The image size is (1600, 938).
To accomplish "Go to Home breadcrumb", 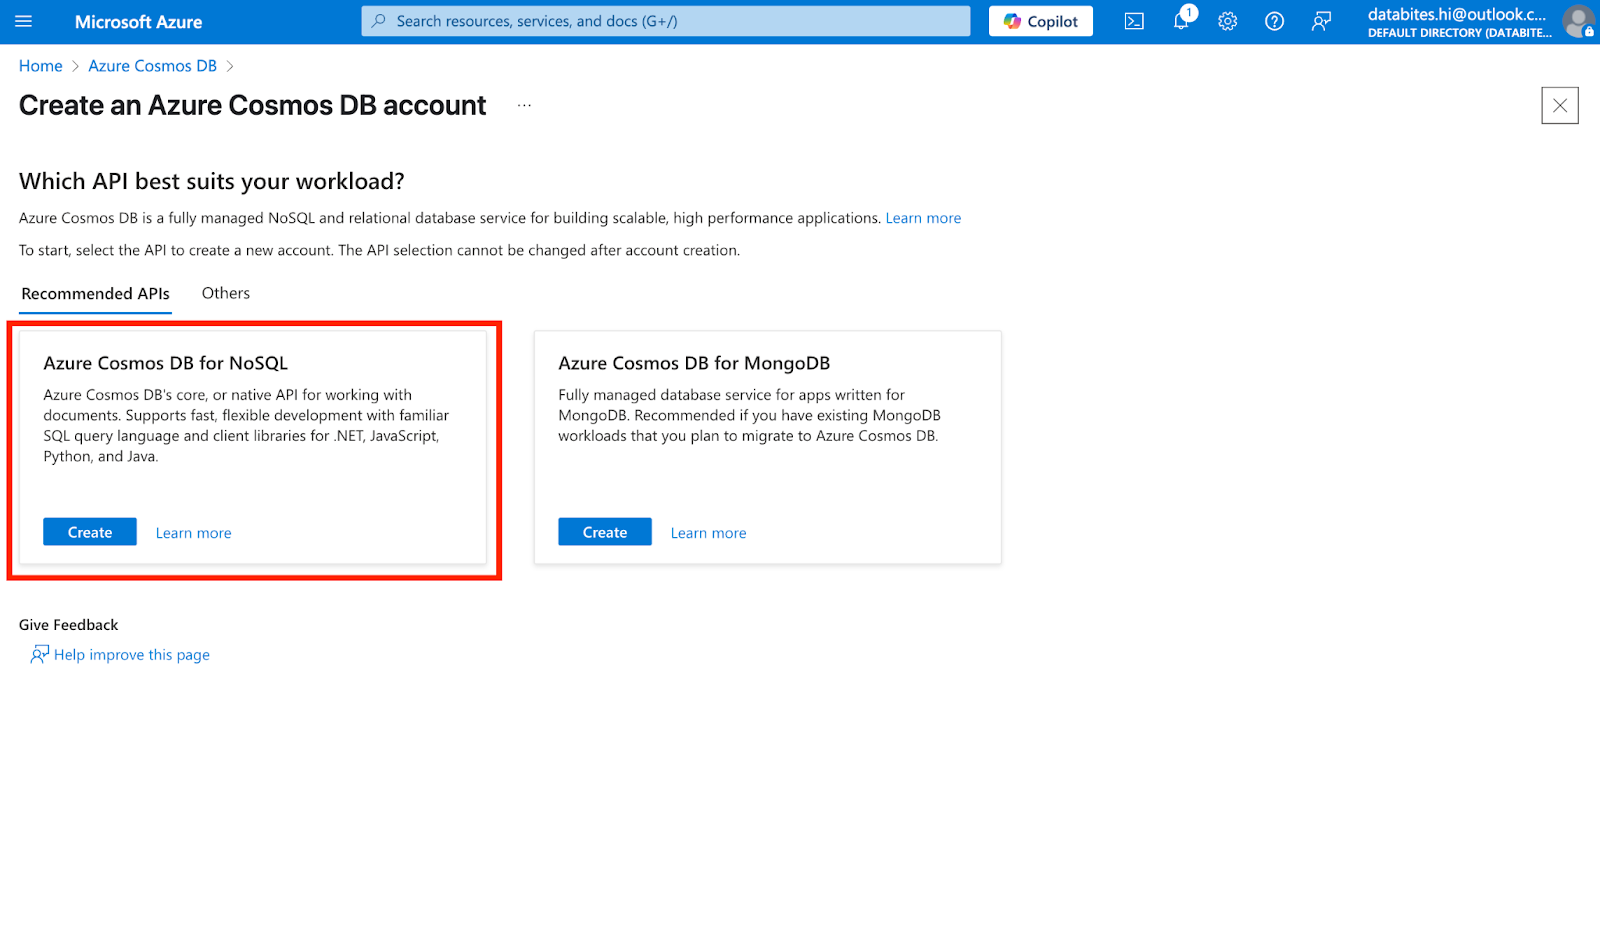I will click(41, 66).
